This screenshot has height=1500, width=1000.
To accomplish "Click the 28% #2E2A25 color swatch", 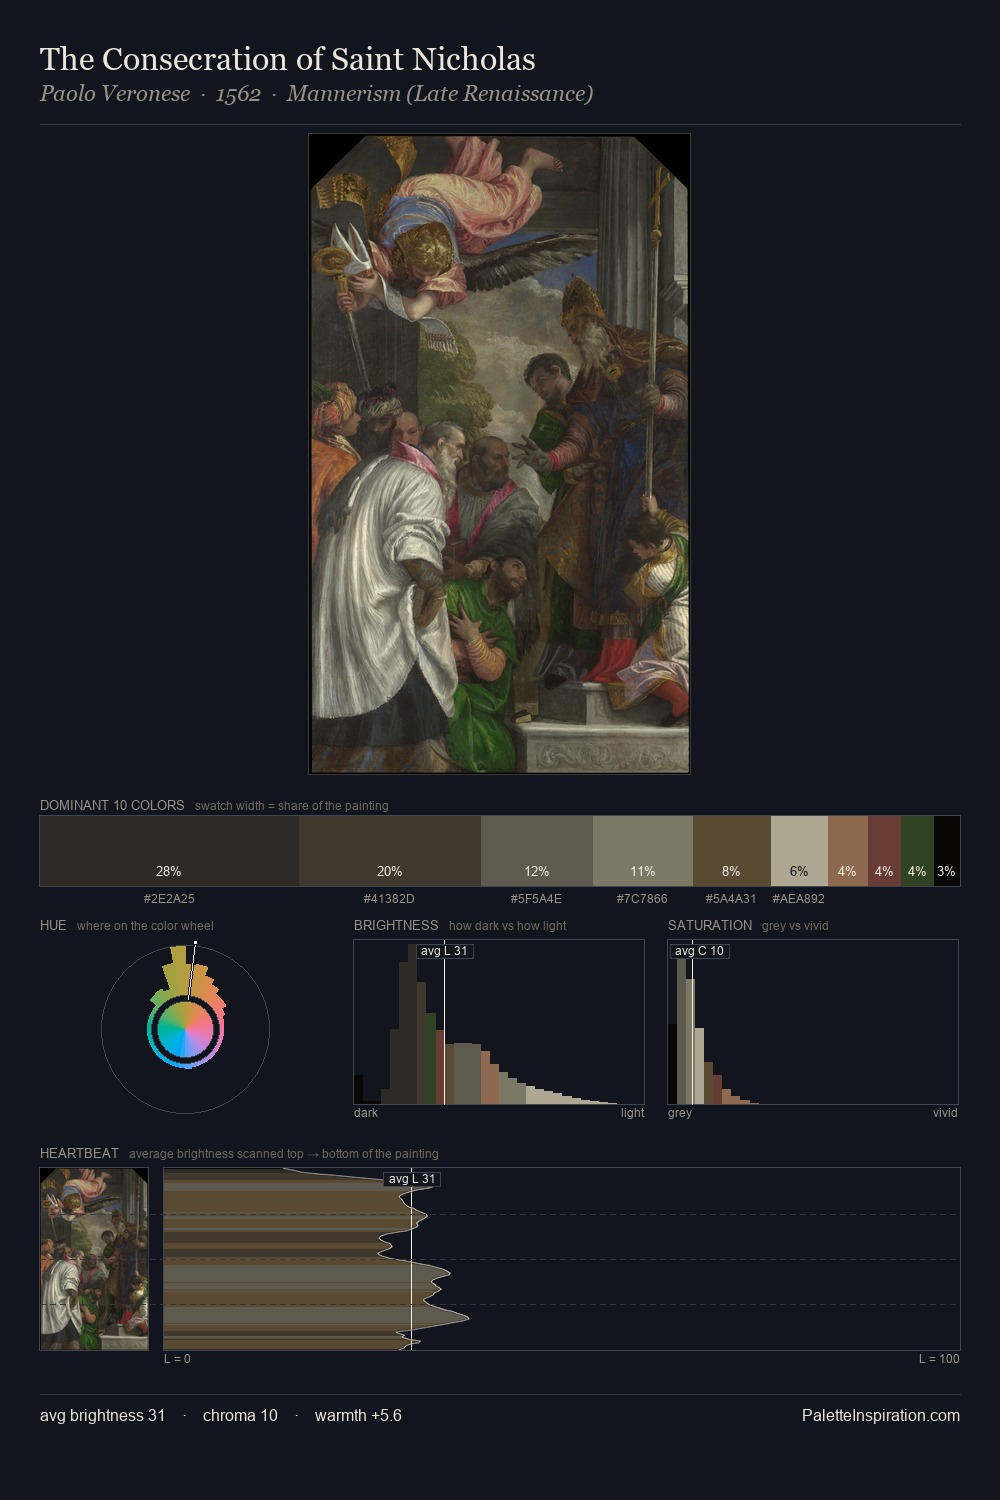I will (x=169, y=851).
